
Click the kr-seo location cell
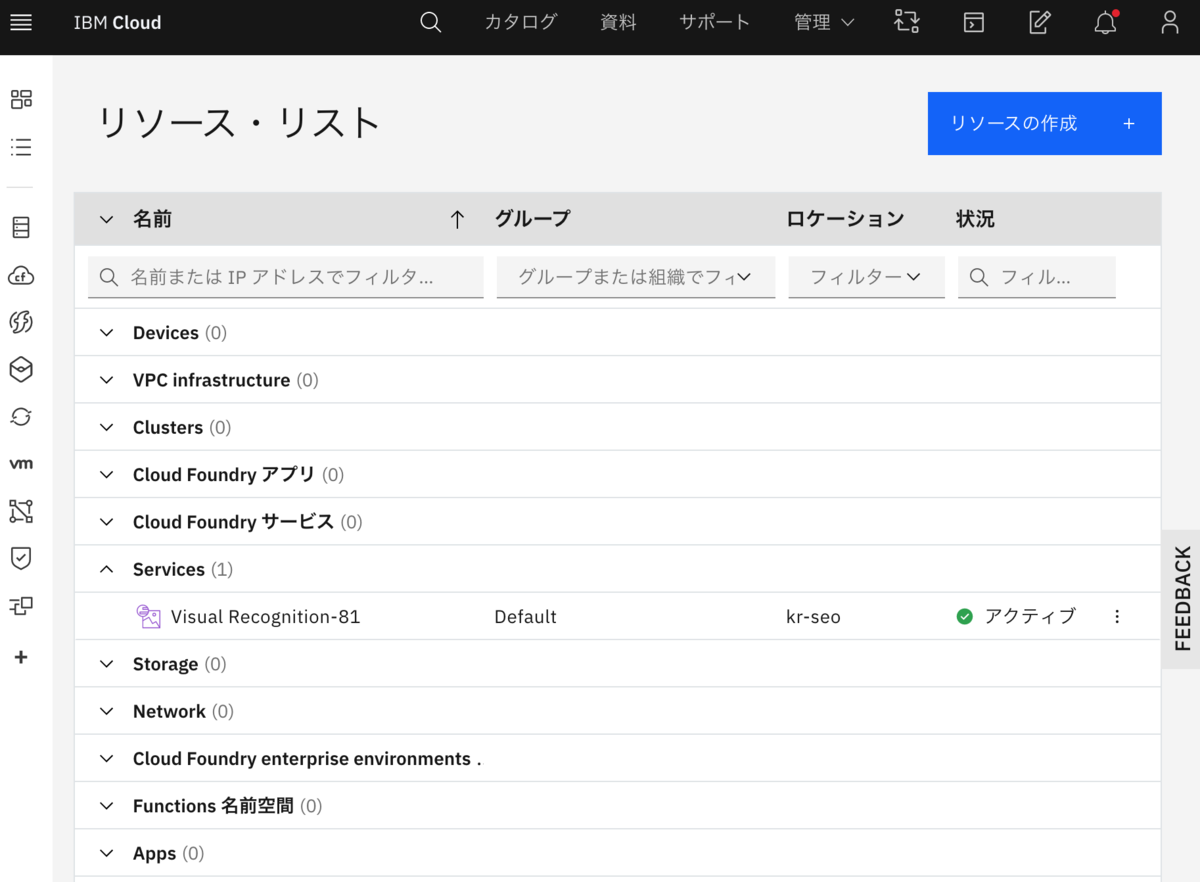[x=813, y=617]
